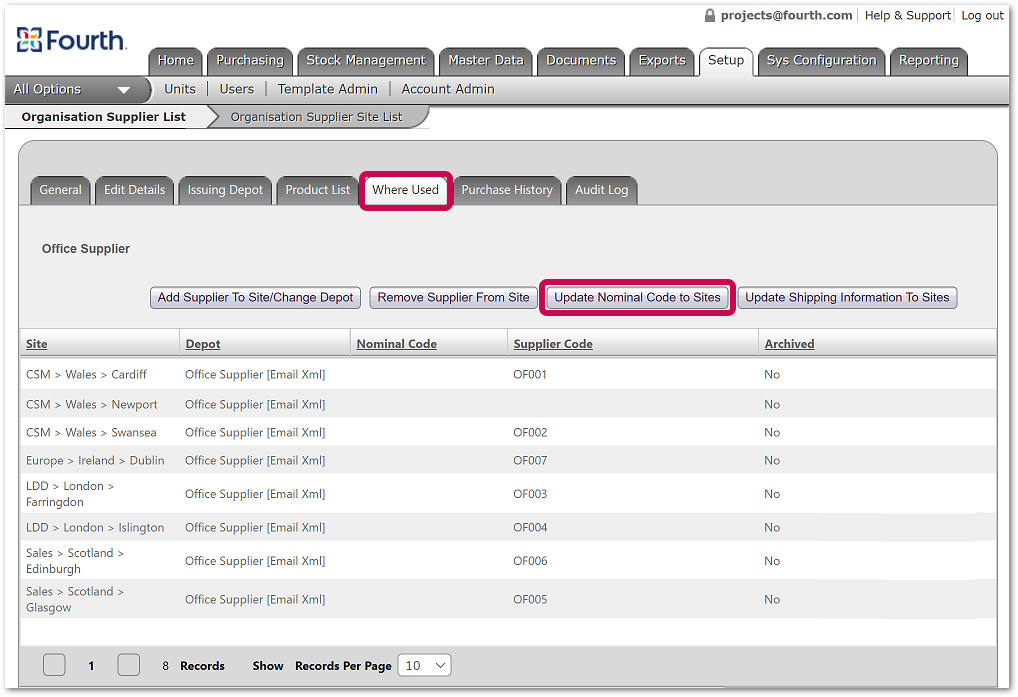Click Organisation Supplier List breadcrumb
1018x697 pixels.
point(104,117)
